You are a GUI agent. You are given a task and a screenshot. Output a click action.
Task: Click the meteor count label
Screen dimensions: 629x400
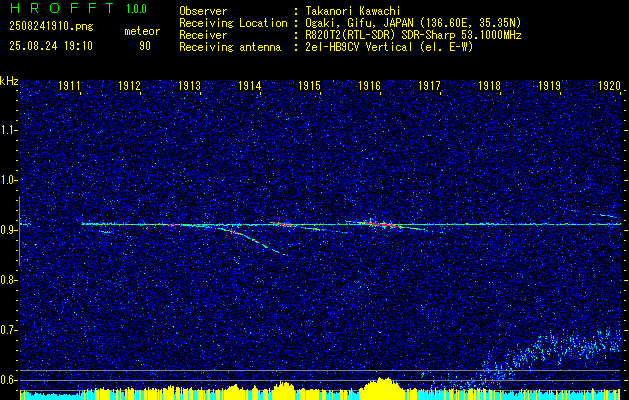click(x=142, y=31)
